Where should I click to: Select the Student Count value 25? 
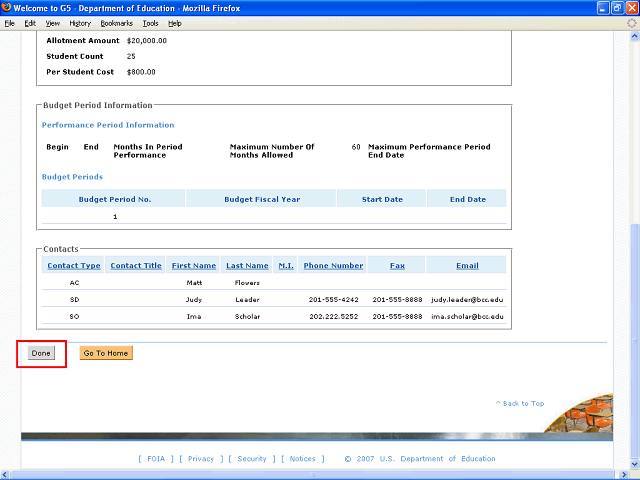pyautogui.click(x=131, y=56)
